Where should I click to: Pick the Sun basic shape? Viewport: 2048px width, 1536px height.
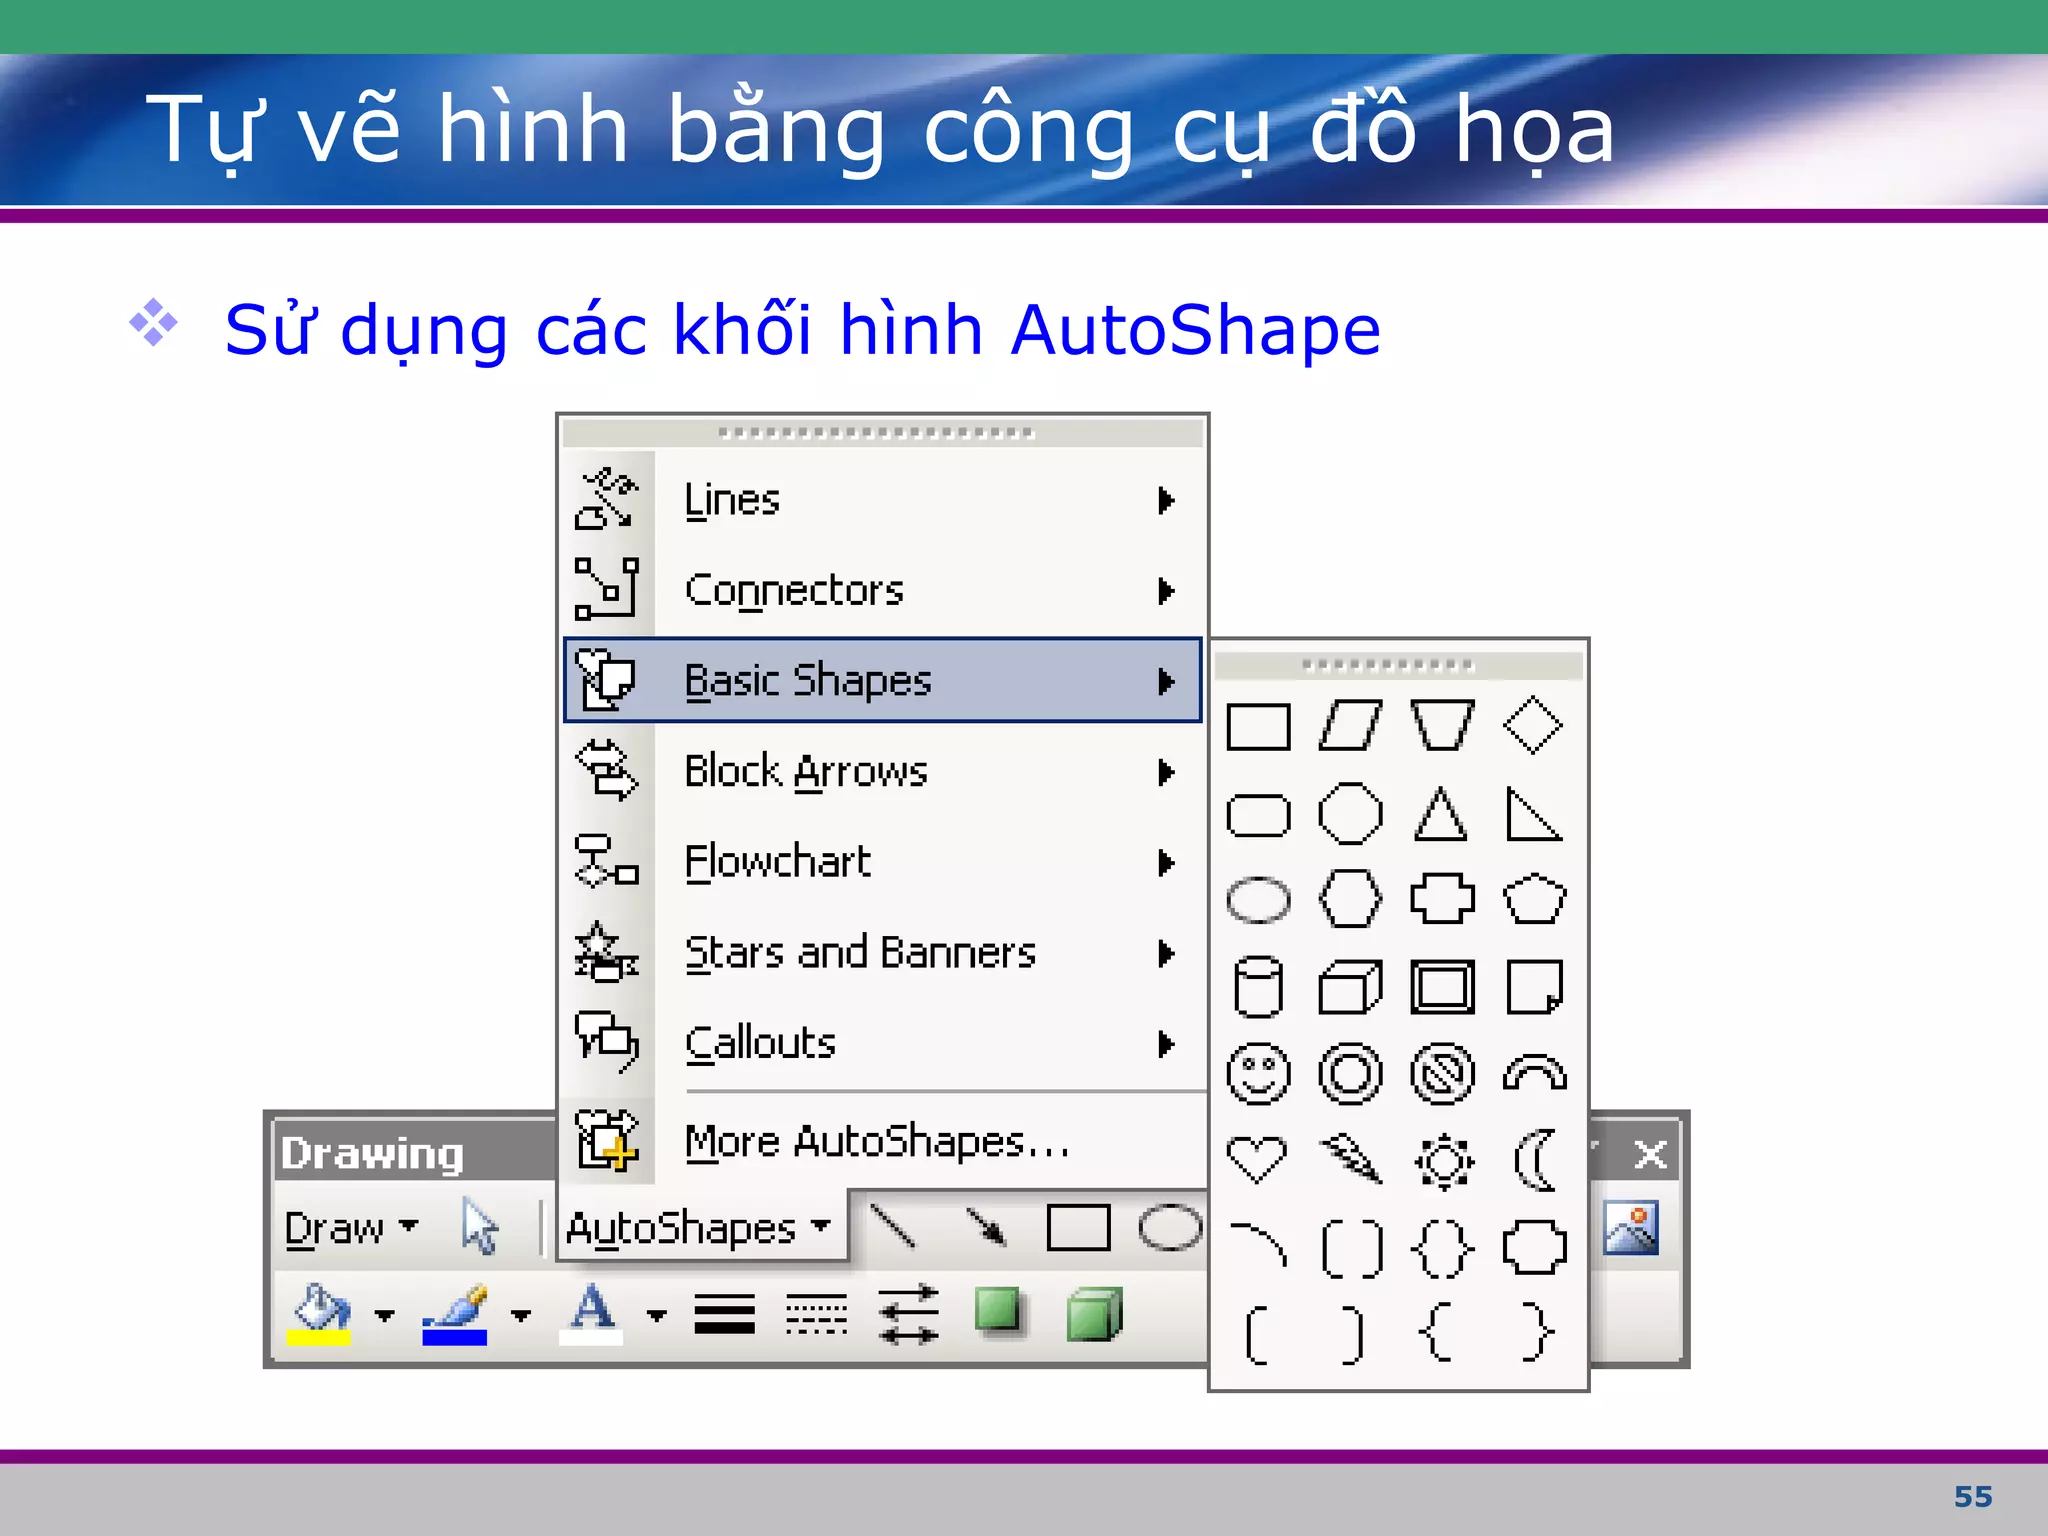tap(1443, 1161)
